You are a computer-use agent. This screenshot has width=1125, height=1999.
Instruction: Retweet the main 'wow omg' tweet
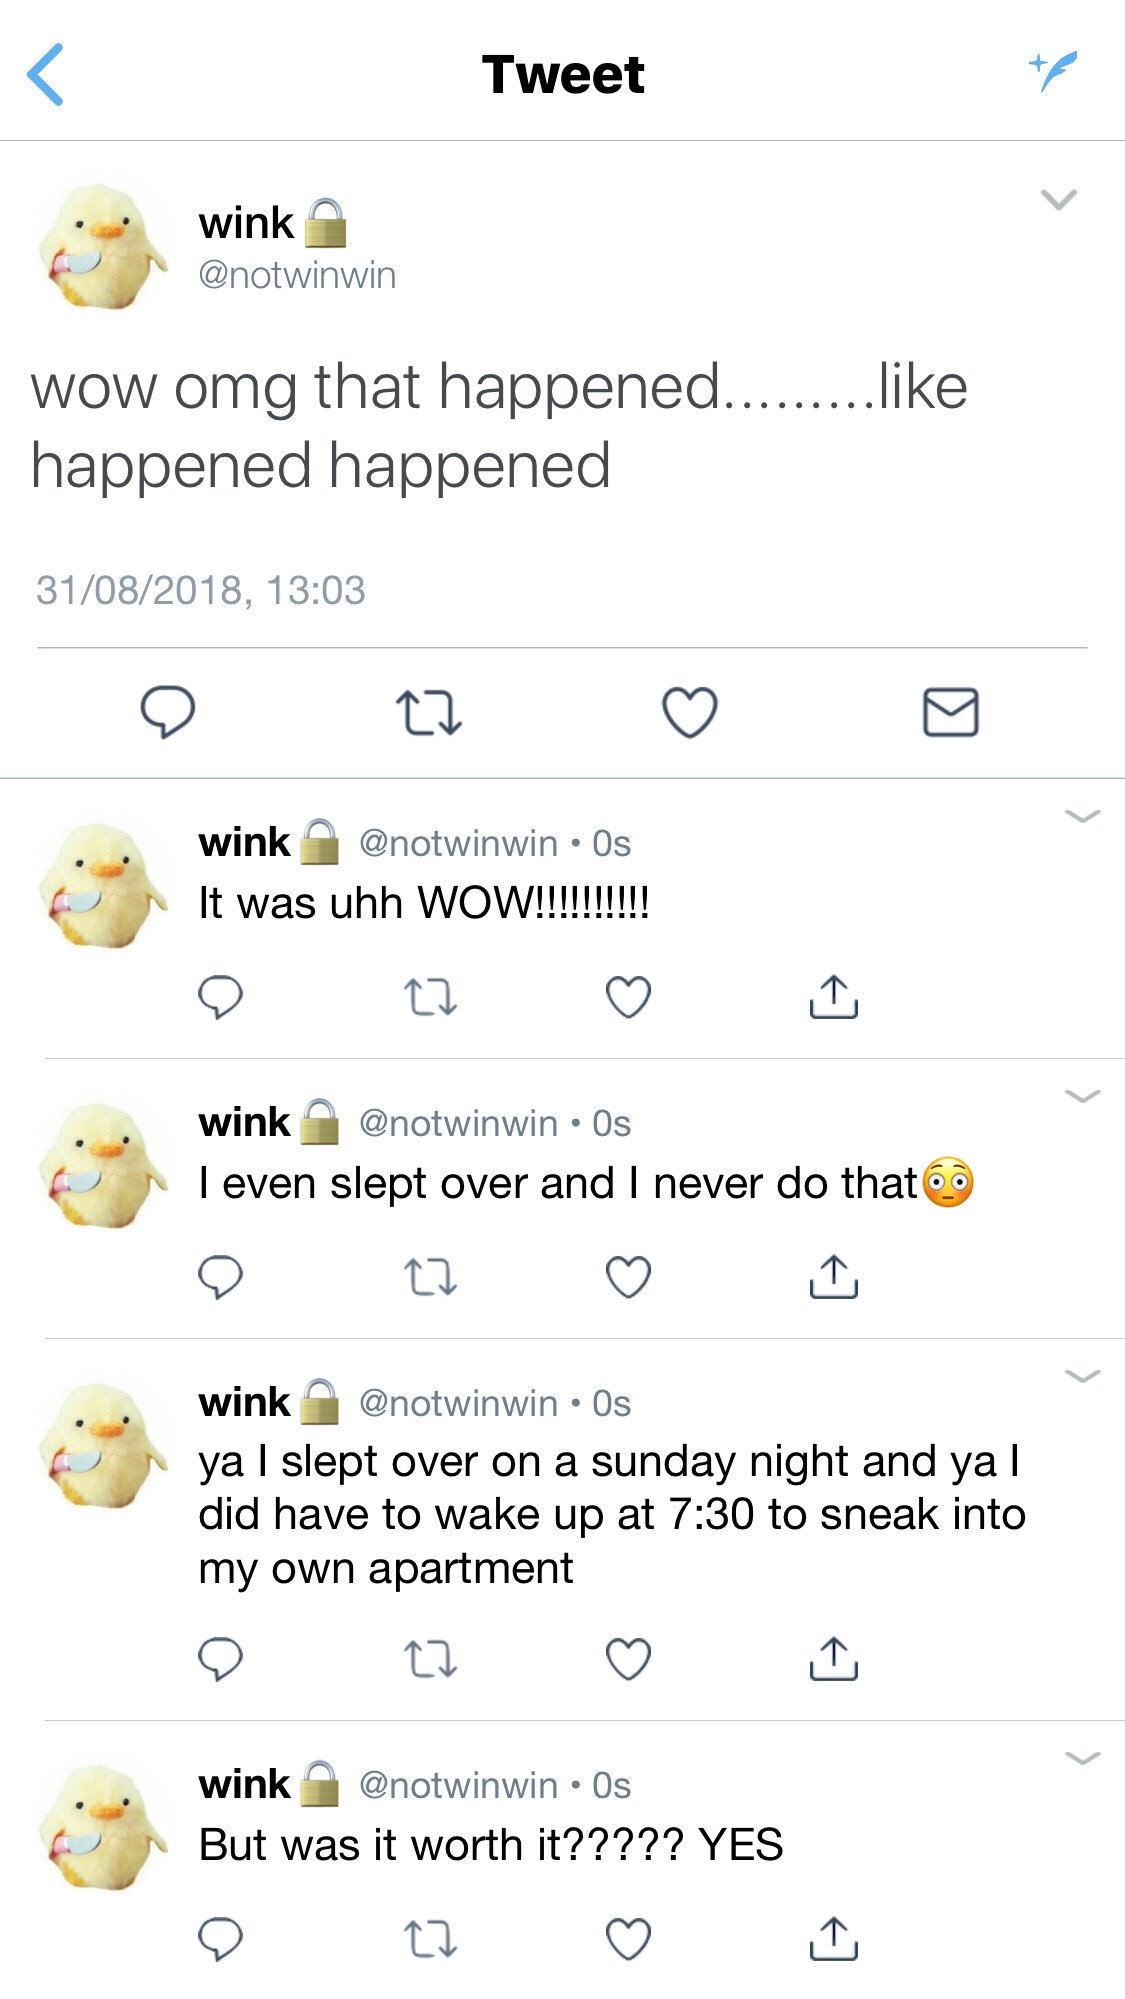coord(429,713)
